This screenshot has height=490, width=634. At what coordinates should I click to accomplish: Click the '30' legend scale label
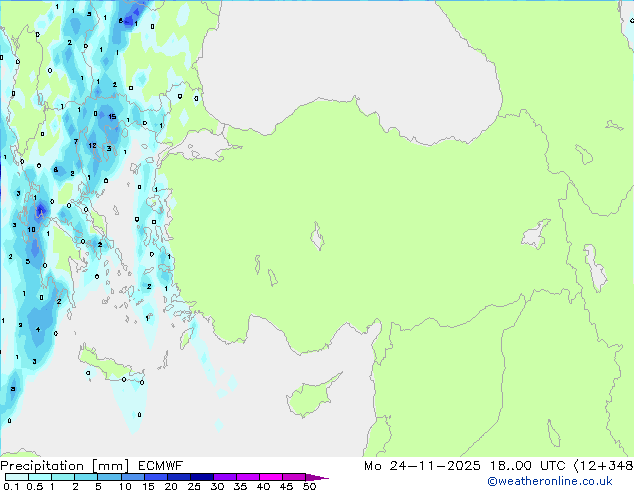[x=217, y=486]
